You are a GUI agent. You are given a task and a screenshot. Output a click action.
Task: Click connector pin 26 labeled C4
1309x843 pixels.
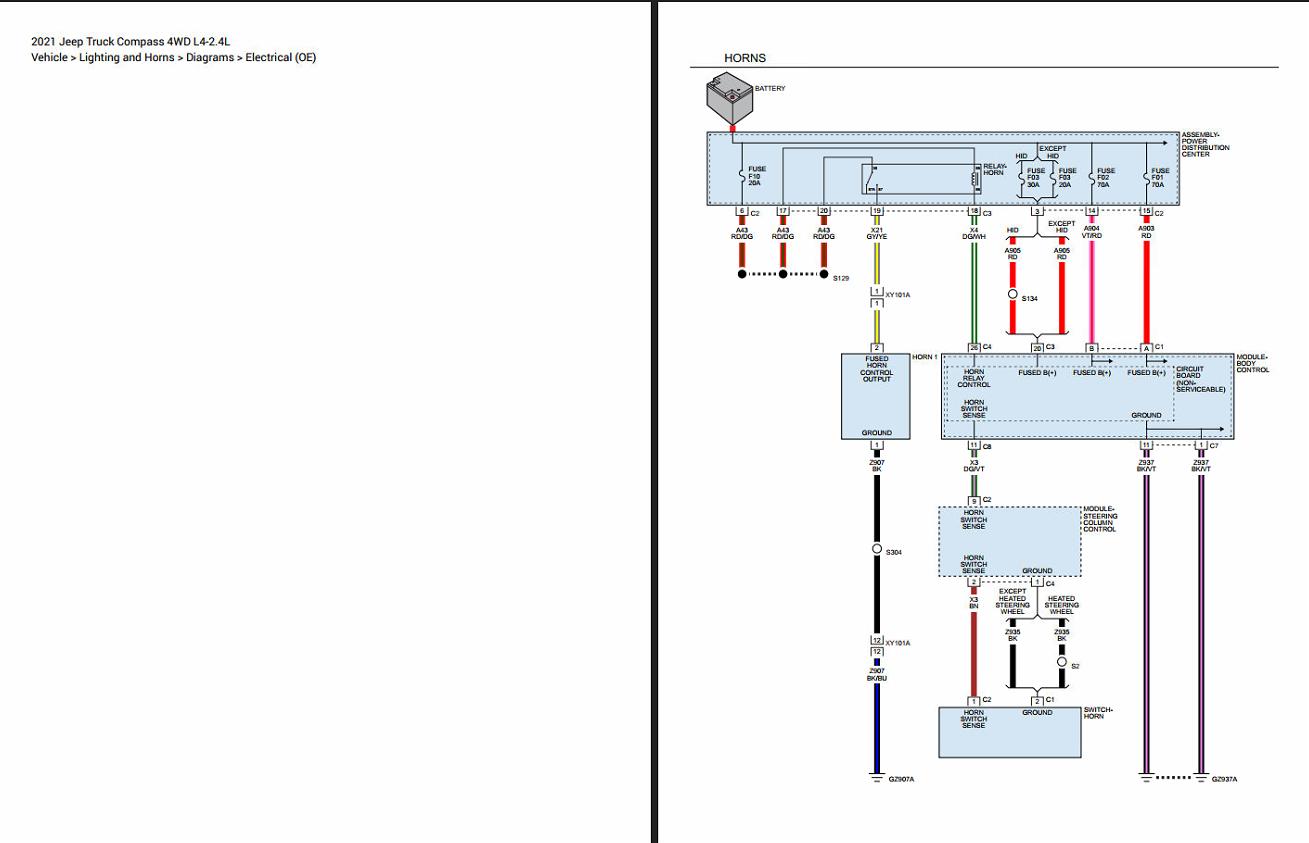click(974, 347)
